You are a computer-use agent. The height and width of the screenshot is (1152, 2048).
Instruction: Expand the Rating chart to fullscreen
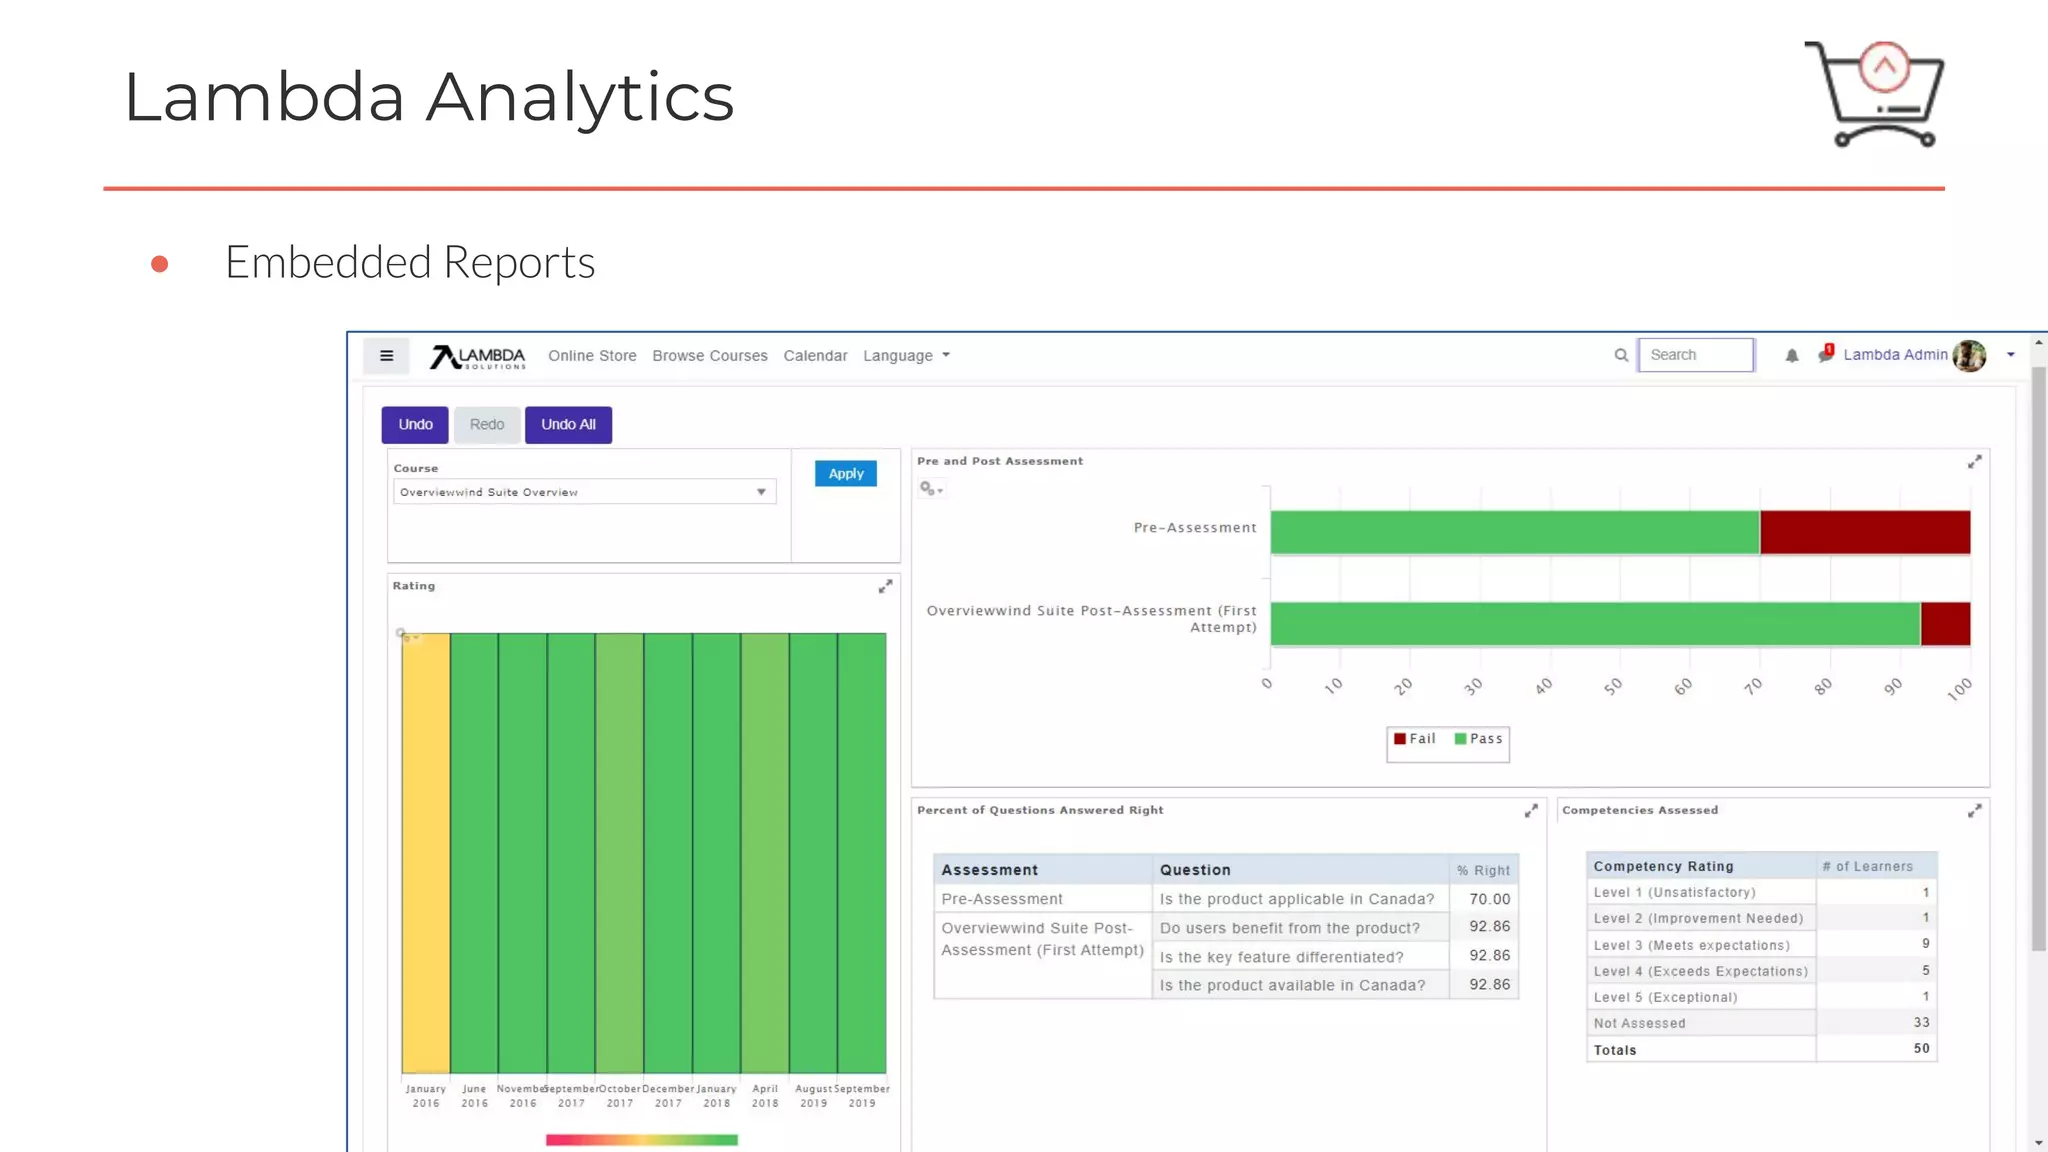[885, 587]
